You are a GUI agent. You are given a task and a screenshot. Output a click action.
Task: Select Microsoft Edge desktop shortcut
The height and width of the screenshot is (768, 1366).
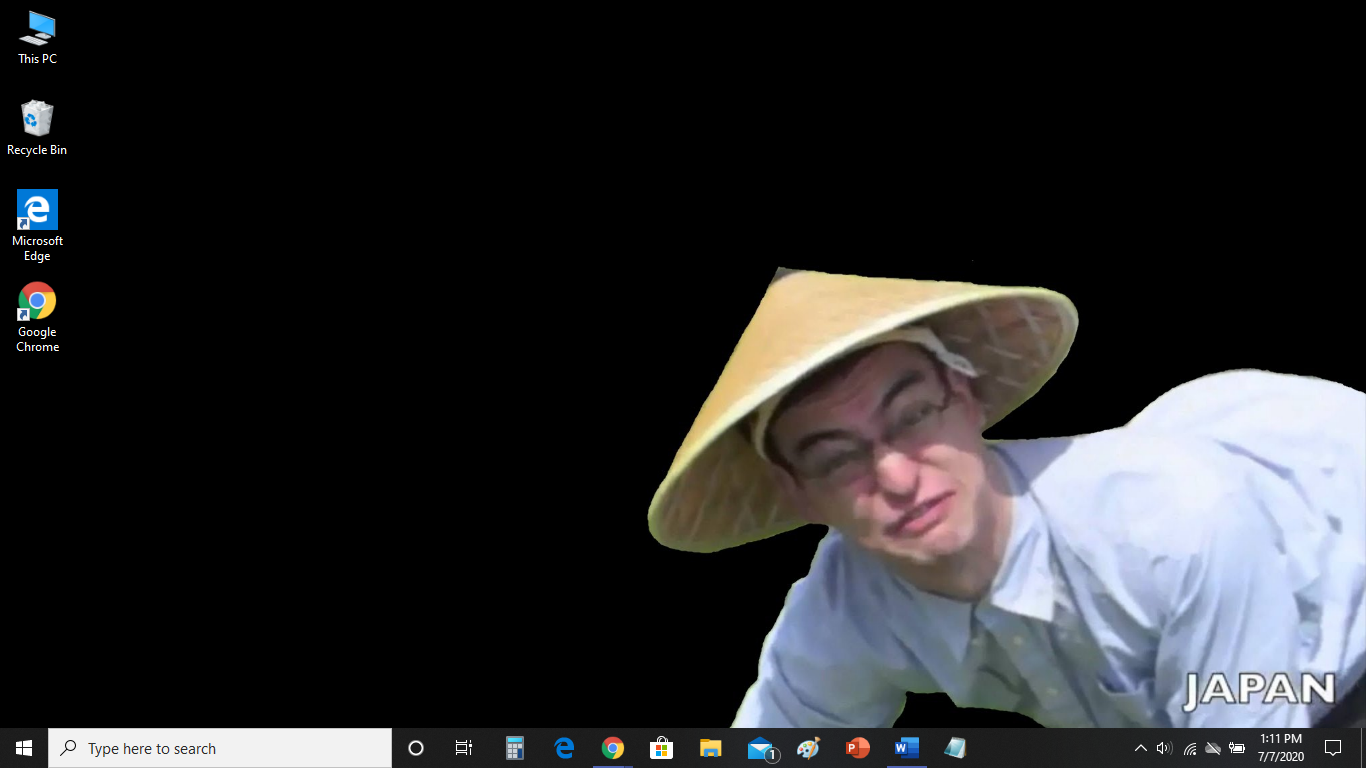click(37, 226)
